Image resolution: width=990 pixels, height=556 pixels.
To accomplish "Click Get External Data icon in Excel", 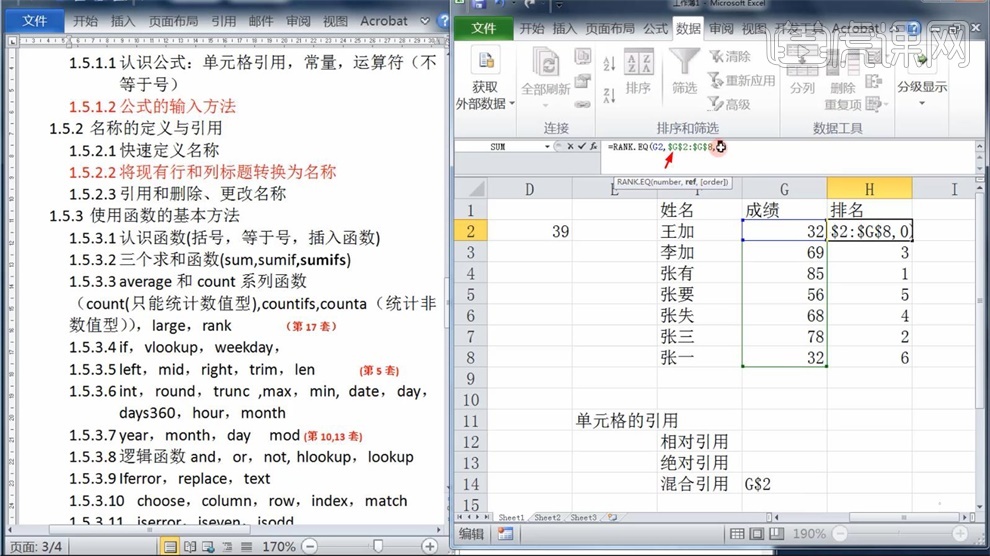I will [x=485, y=61].
